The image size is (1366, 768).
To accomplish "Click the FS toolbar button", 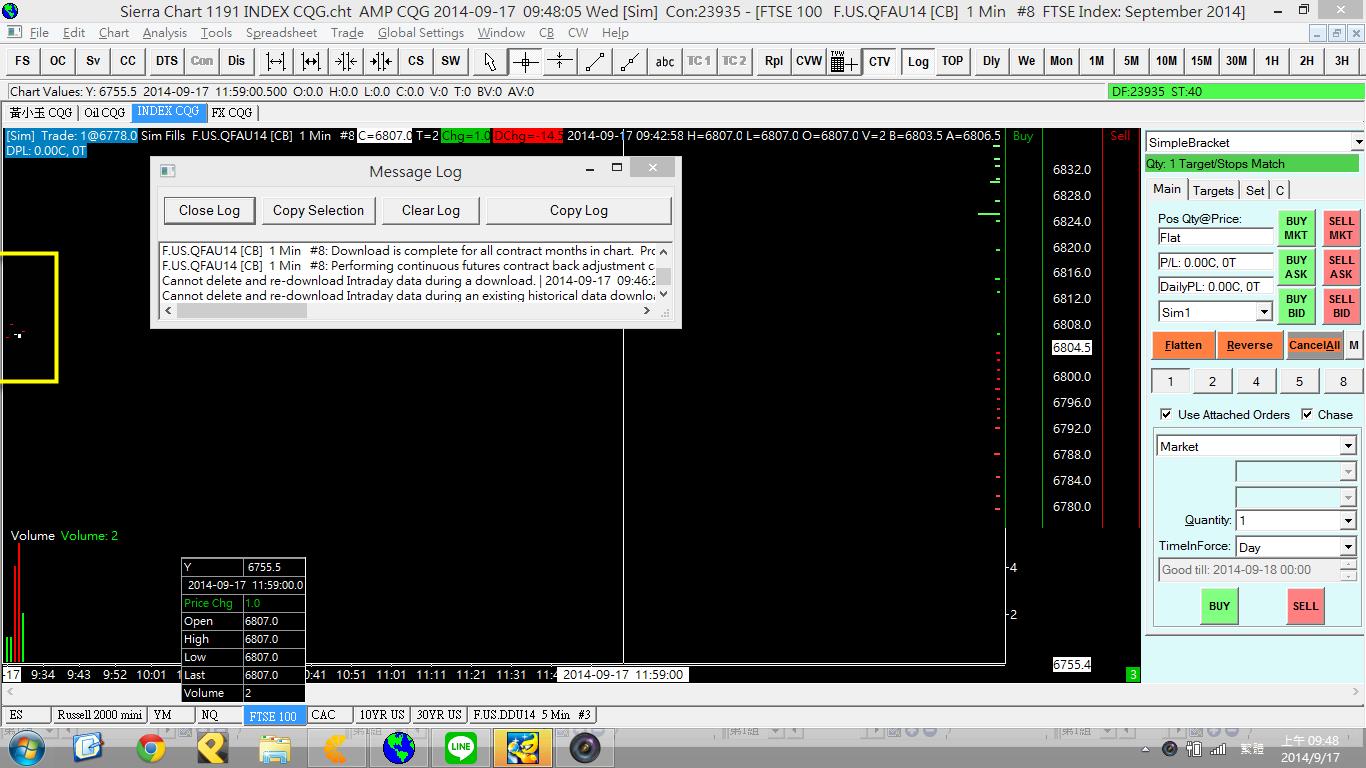I will 22,61.
